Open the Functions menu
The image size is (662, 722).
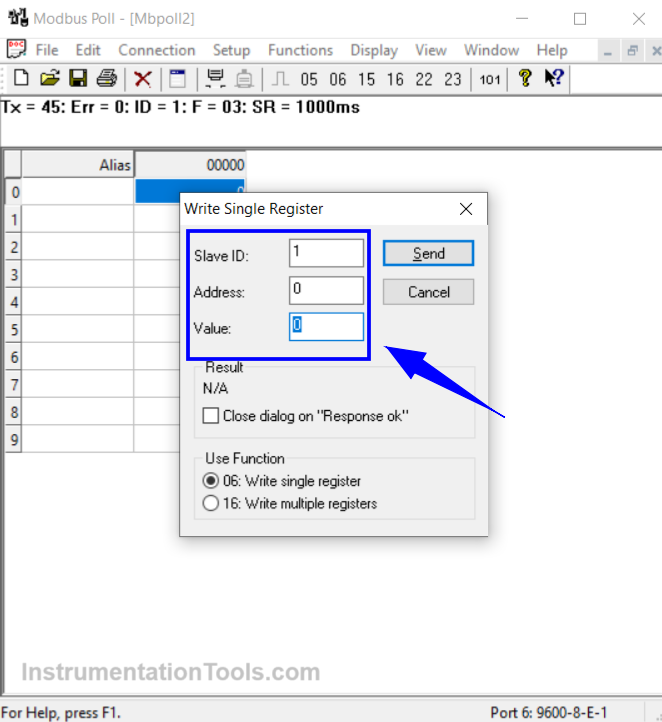(x=300, y=50)
